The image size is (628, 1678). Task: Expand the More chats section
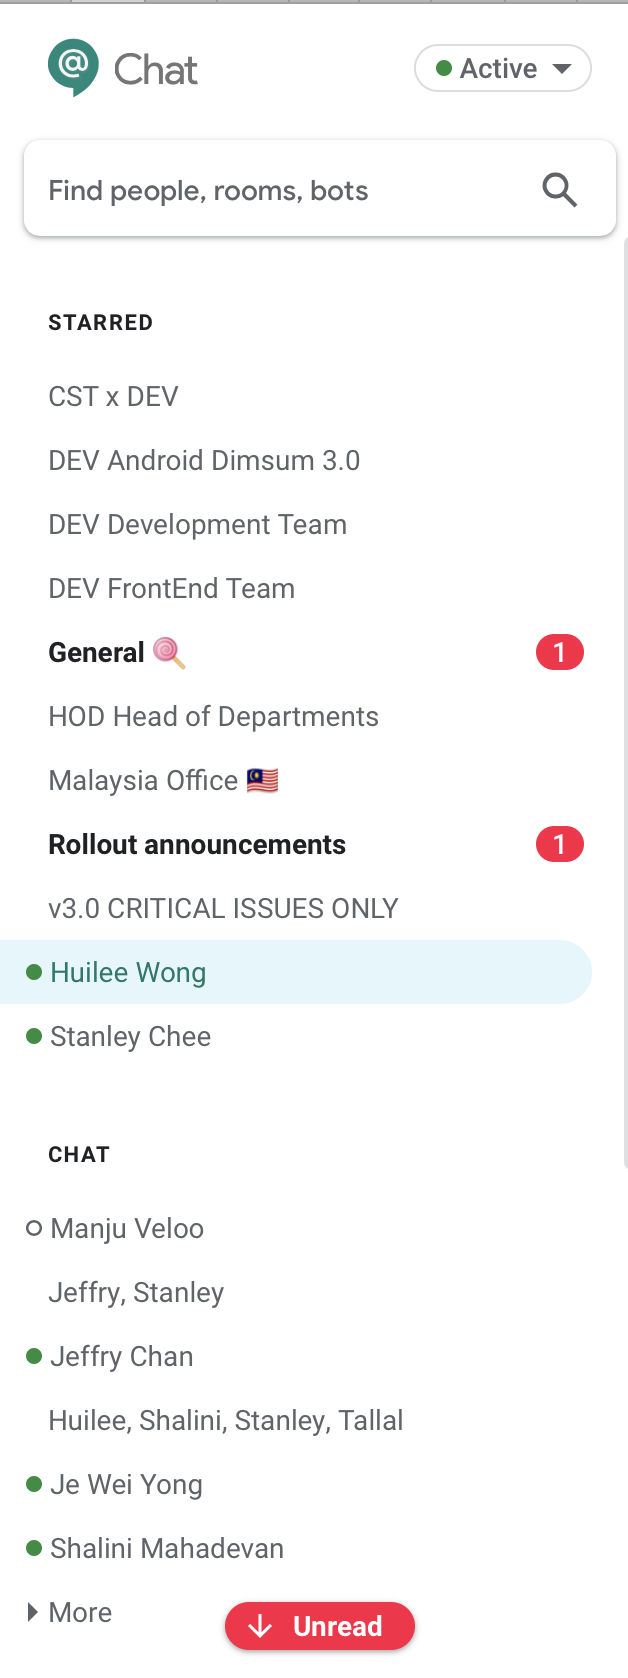click(69, 1612)
